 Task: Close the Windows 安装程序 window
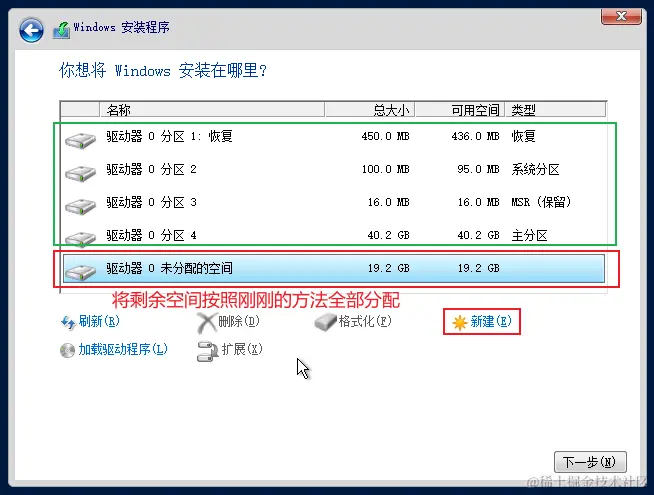tap(621, 16)
